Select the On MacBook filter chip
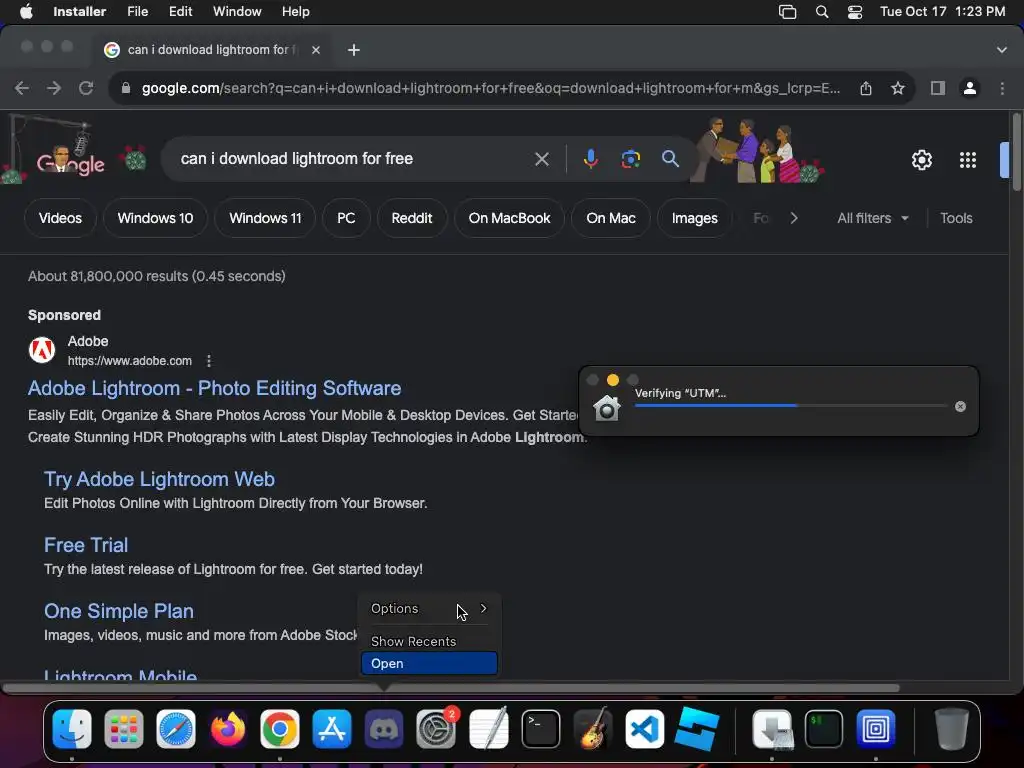Image resolution: width=1024 pixels, height=768 pixels. click(509, 218)
